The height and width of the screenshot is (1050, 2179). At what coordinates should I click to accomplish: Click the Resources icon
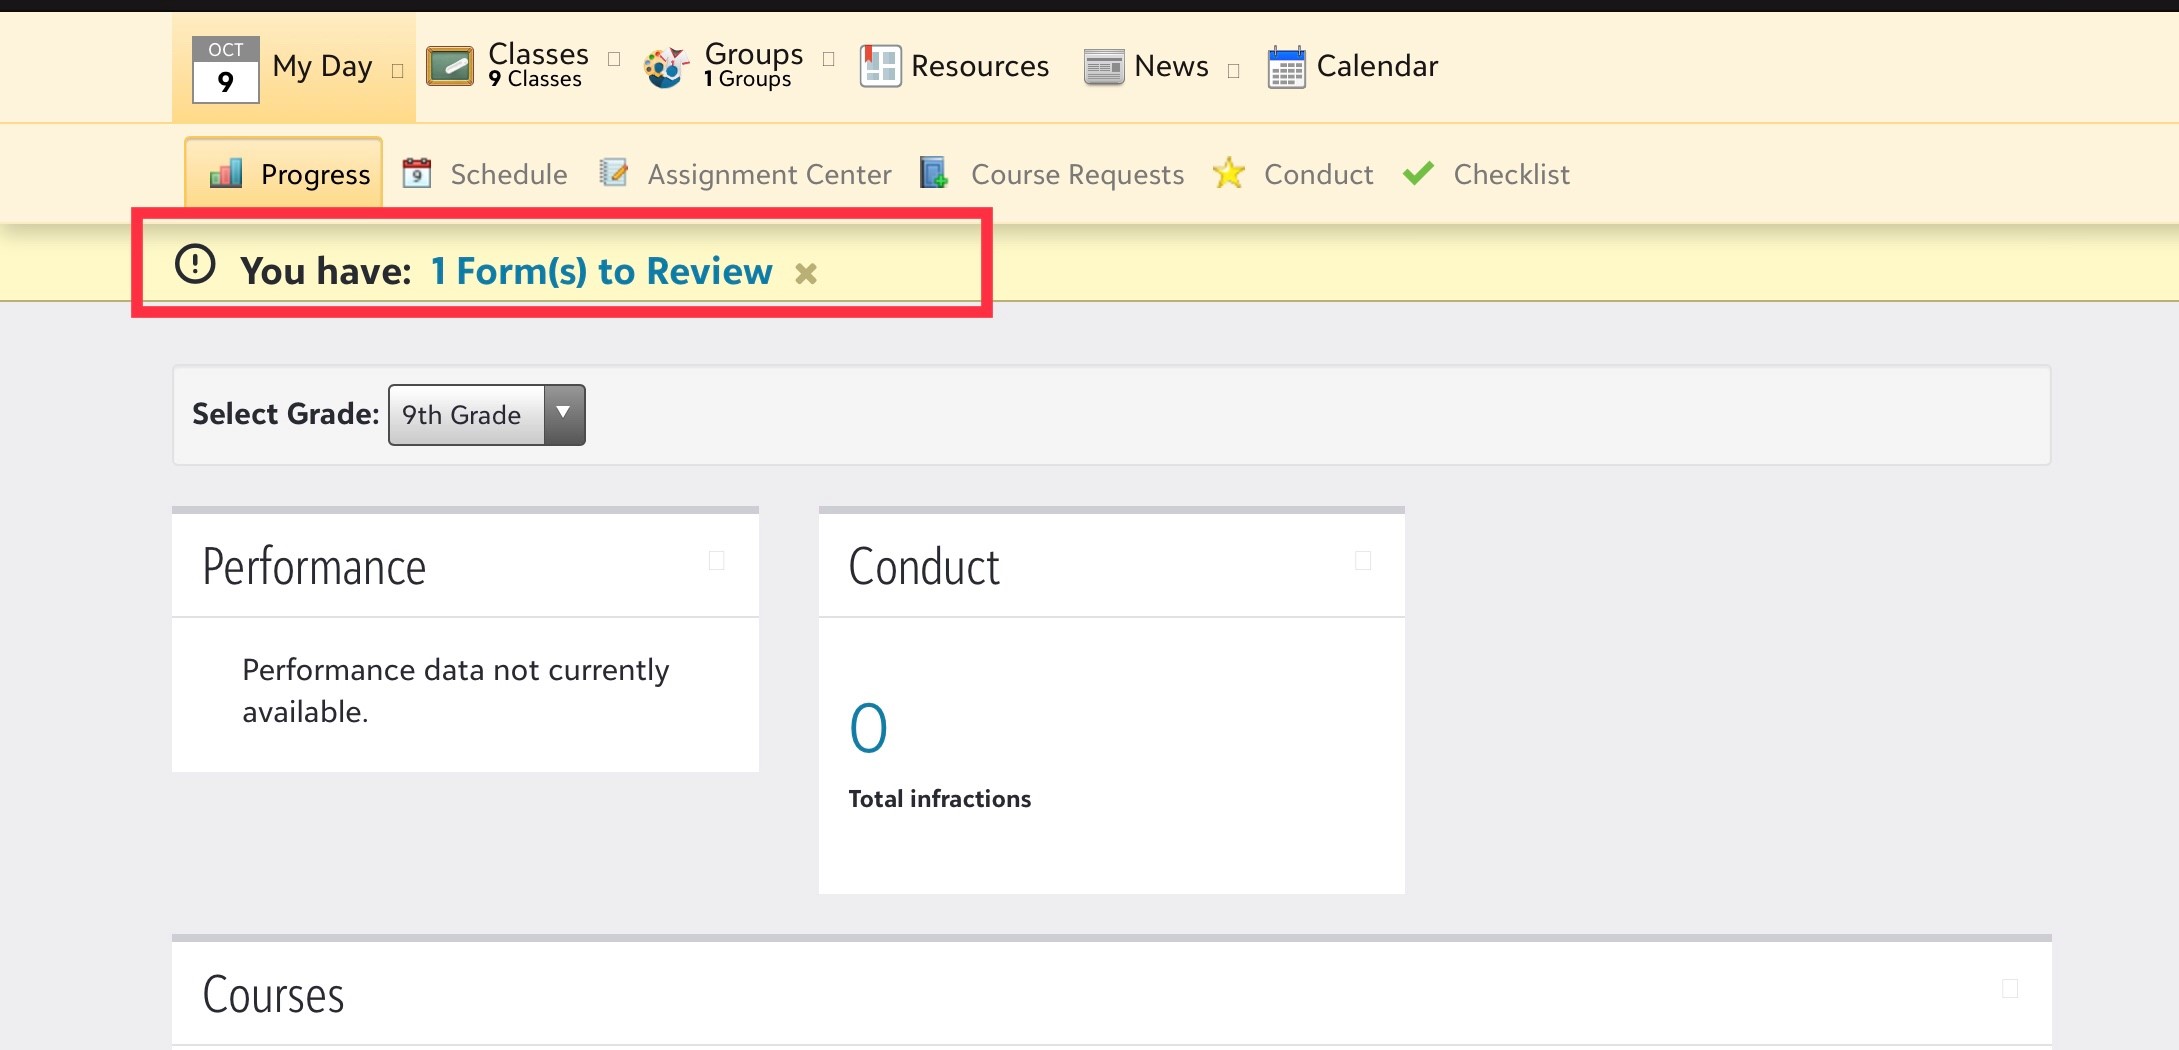tap(880, 66)
